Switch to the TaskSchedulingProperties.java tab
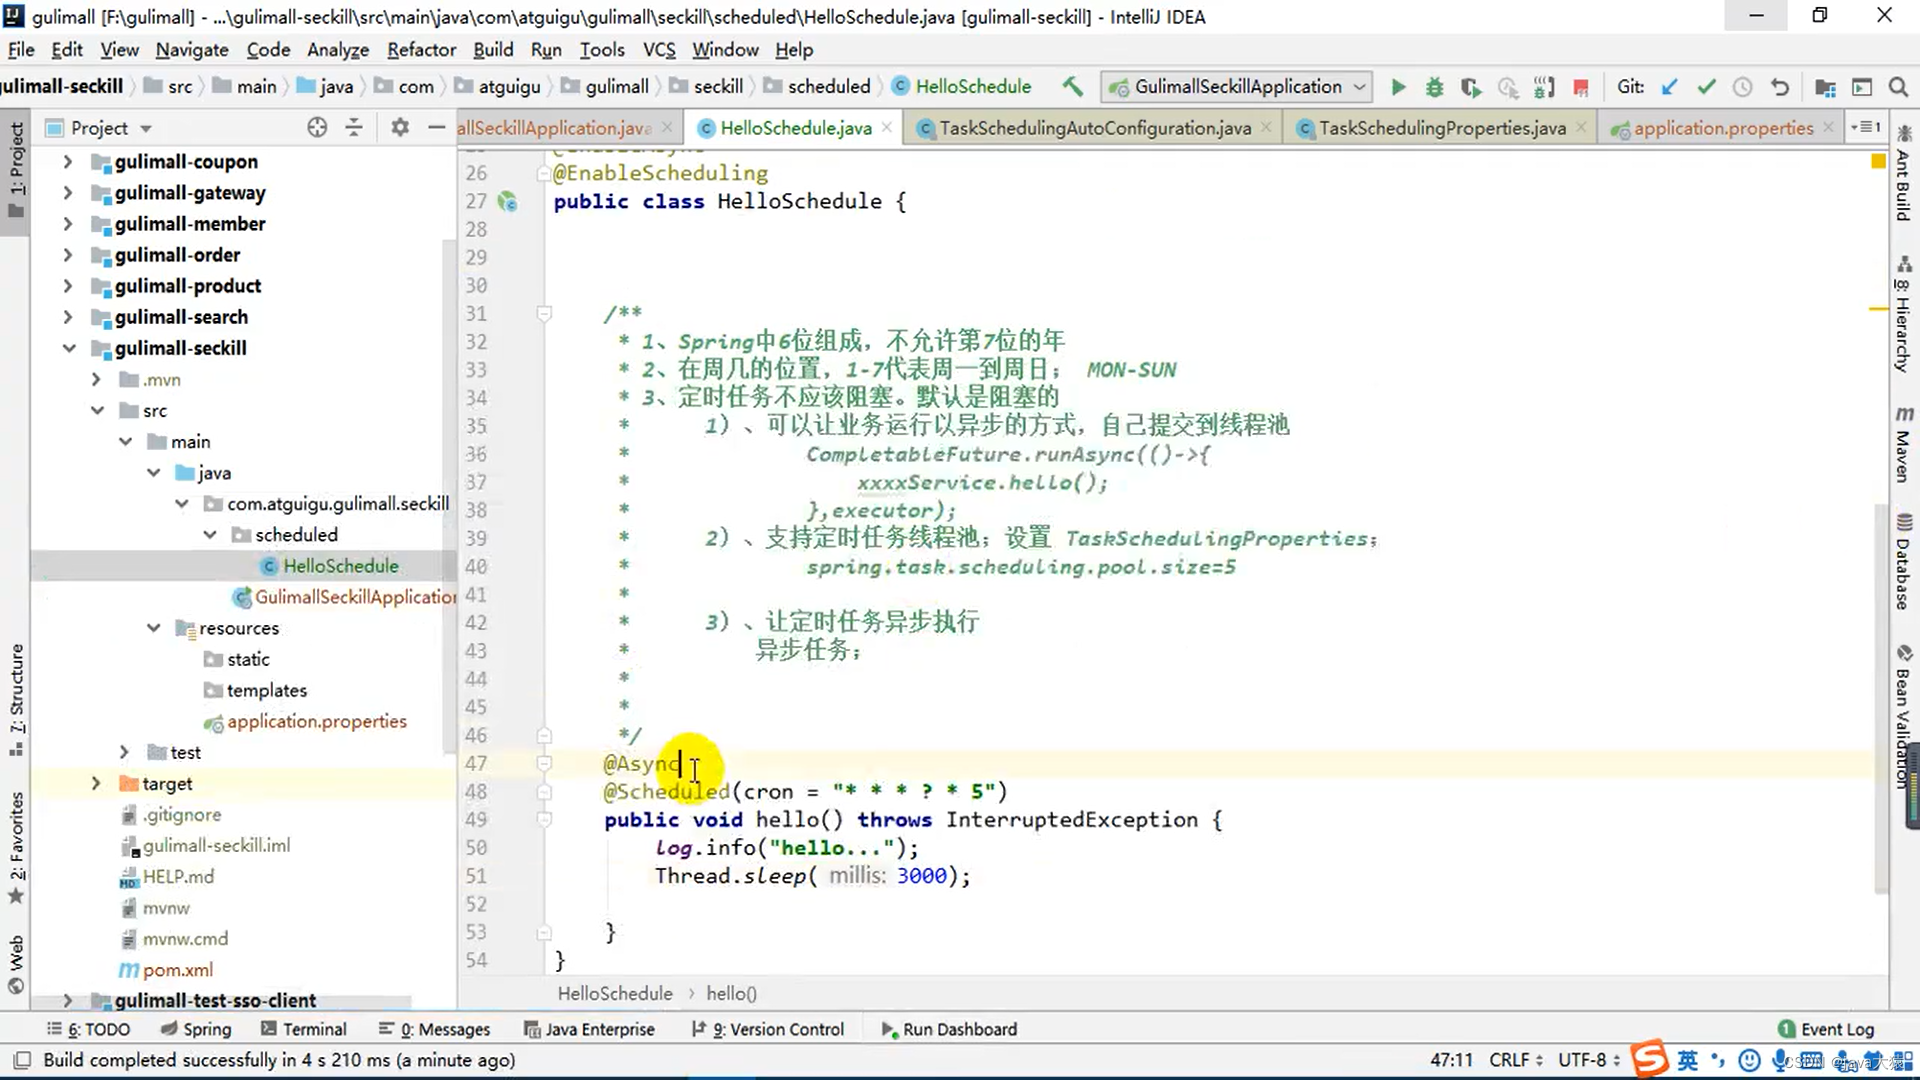Viewport: 1920px width, 1080px height. pyautogui.click(x=1441, y=128)
